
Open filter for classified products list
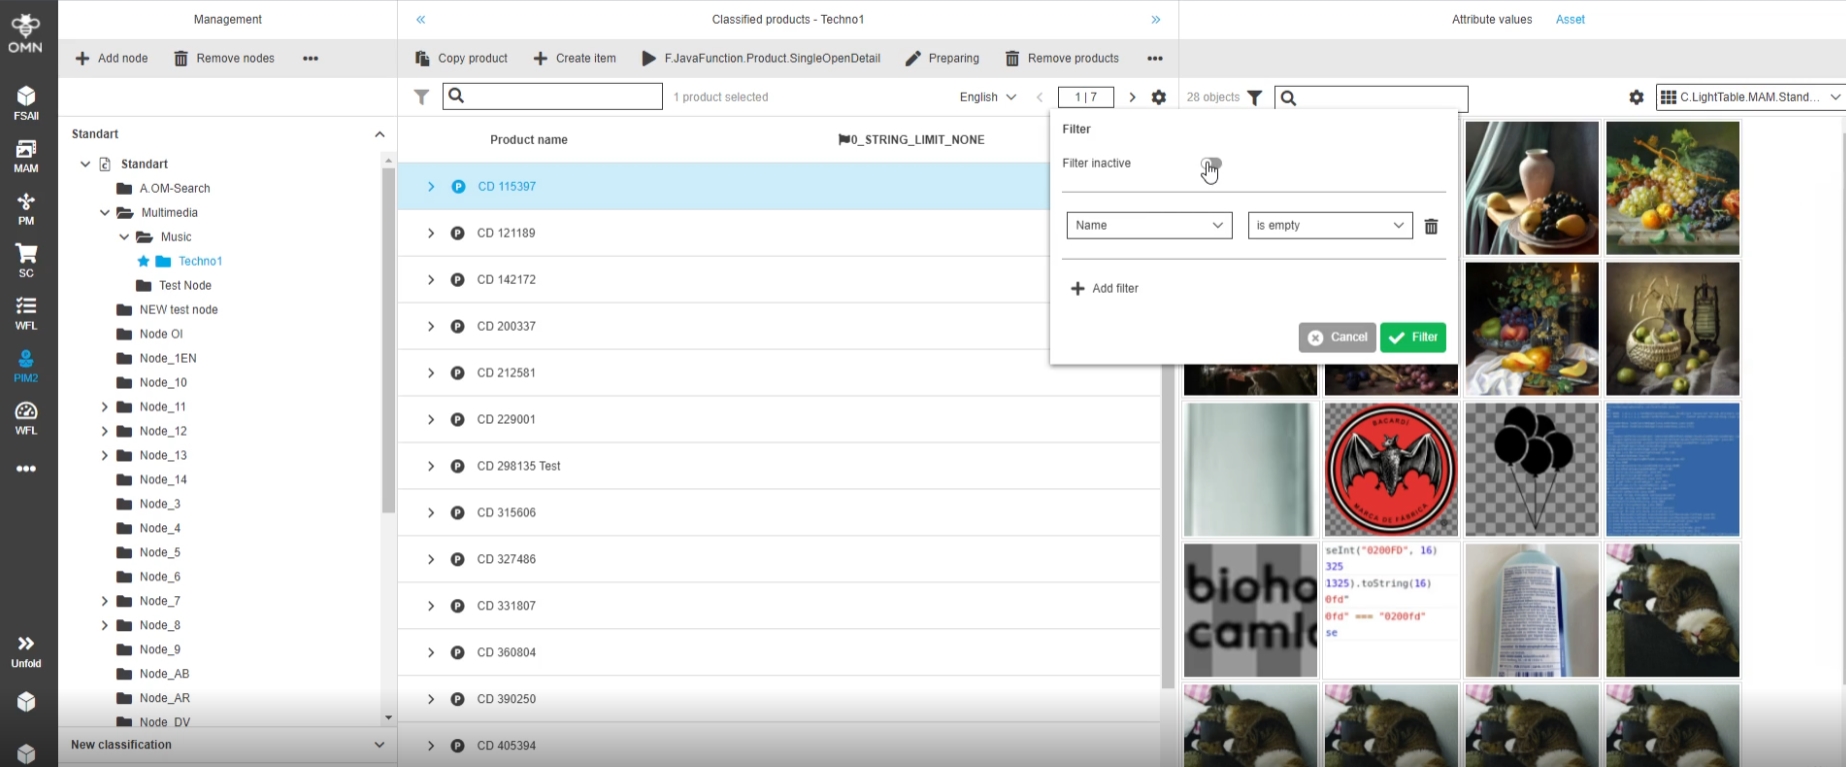[422, 97]
